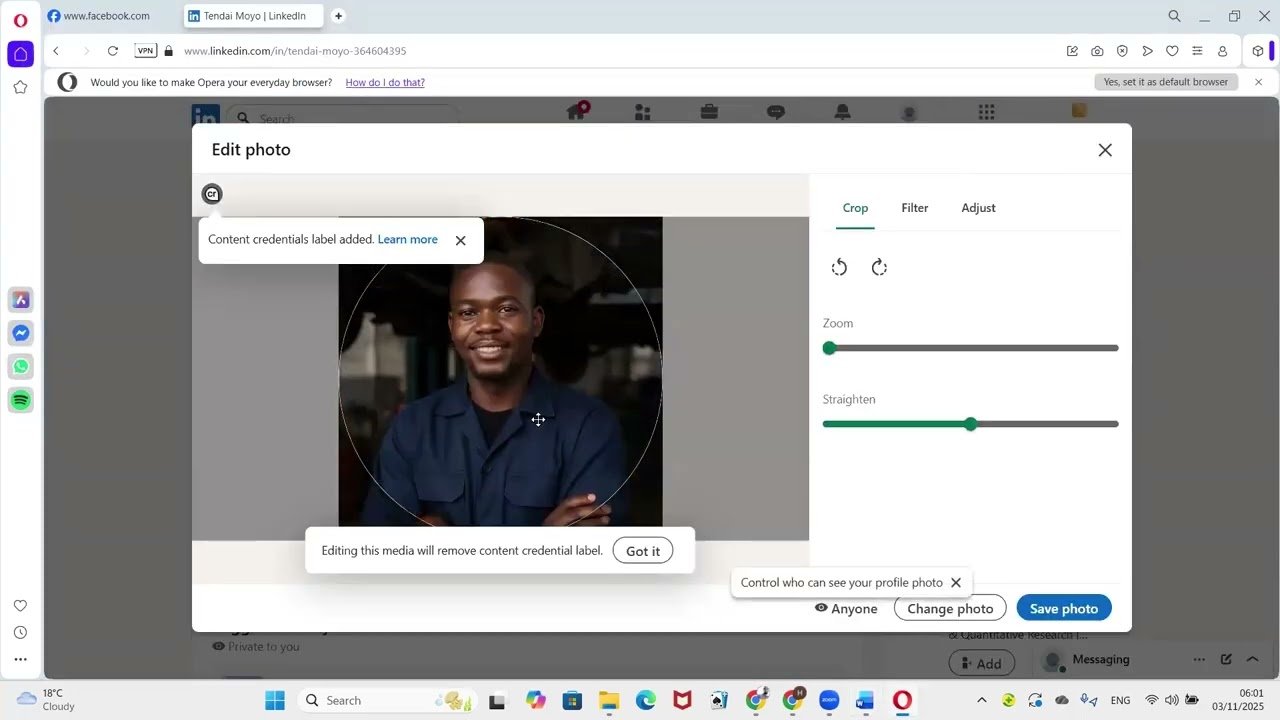Open Opera easy setup sliders icon
1280x720 pixels.
point(1197,51)
